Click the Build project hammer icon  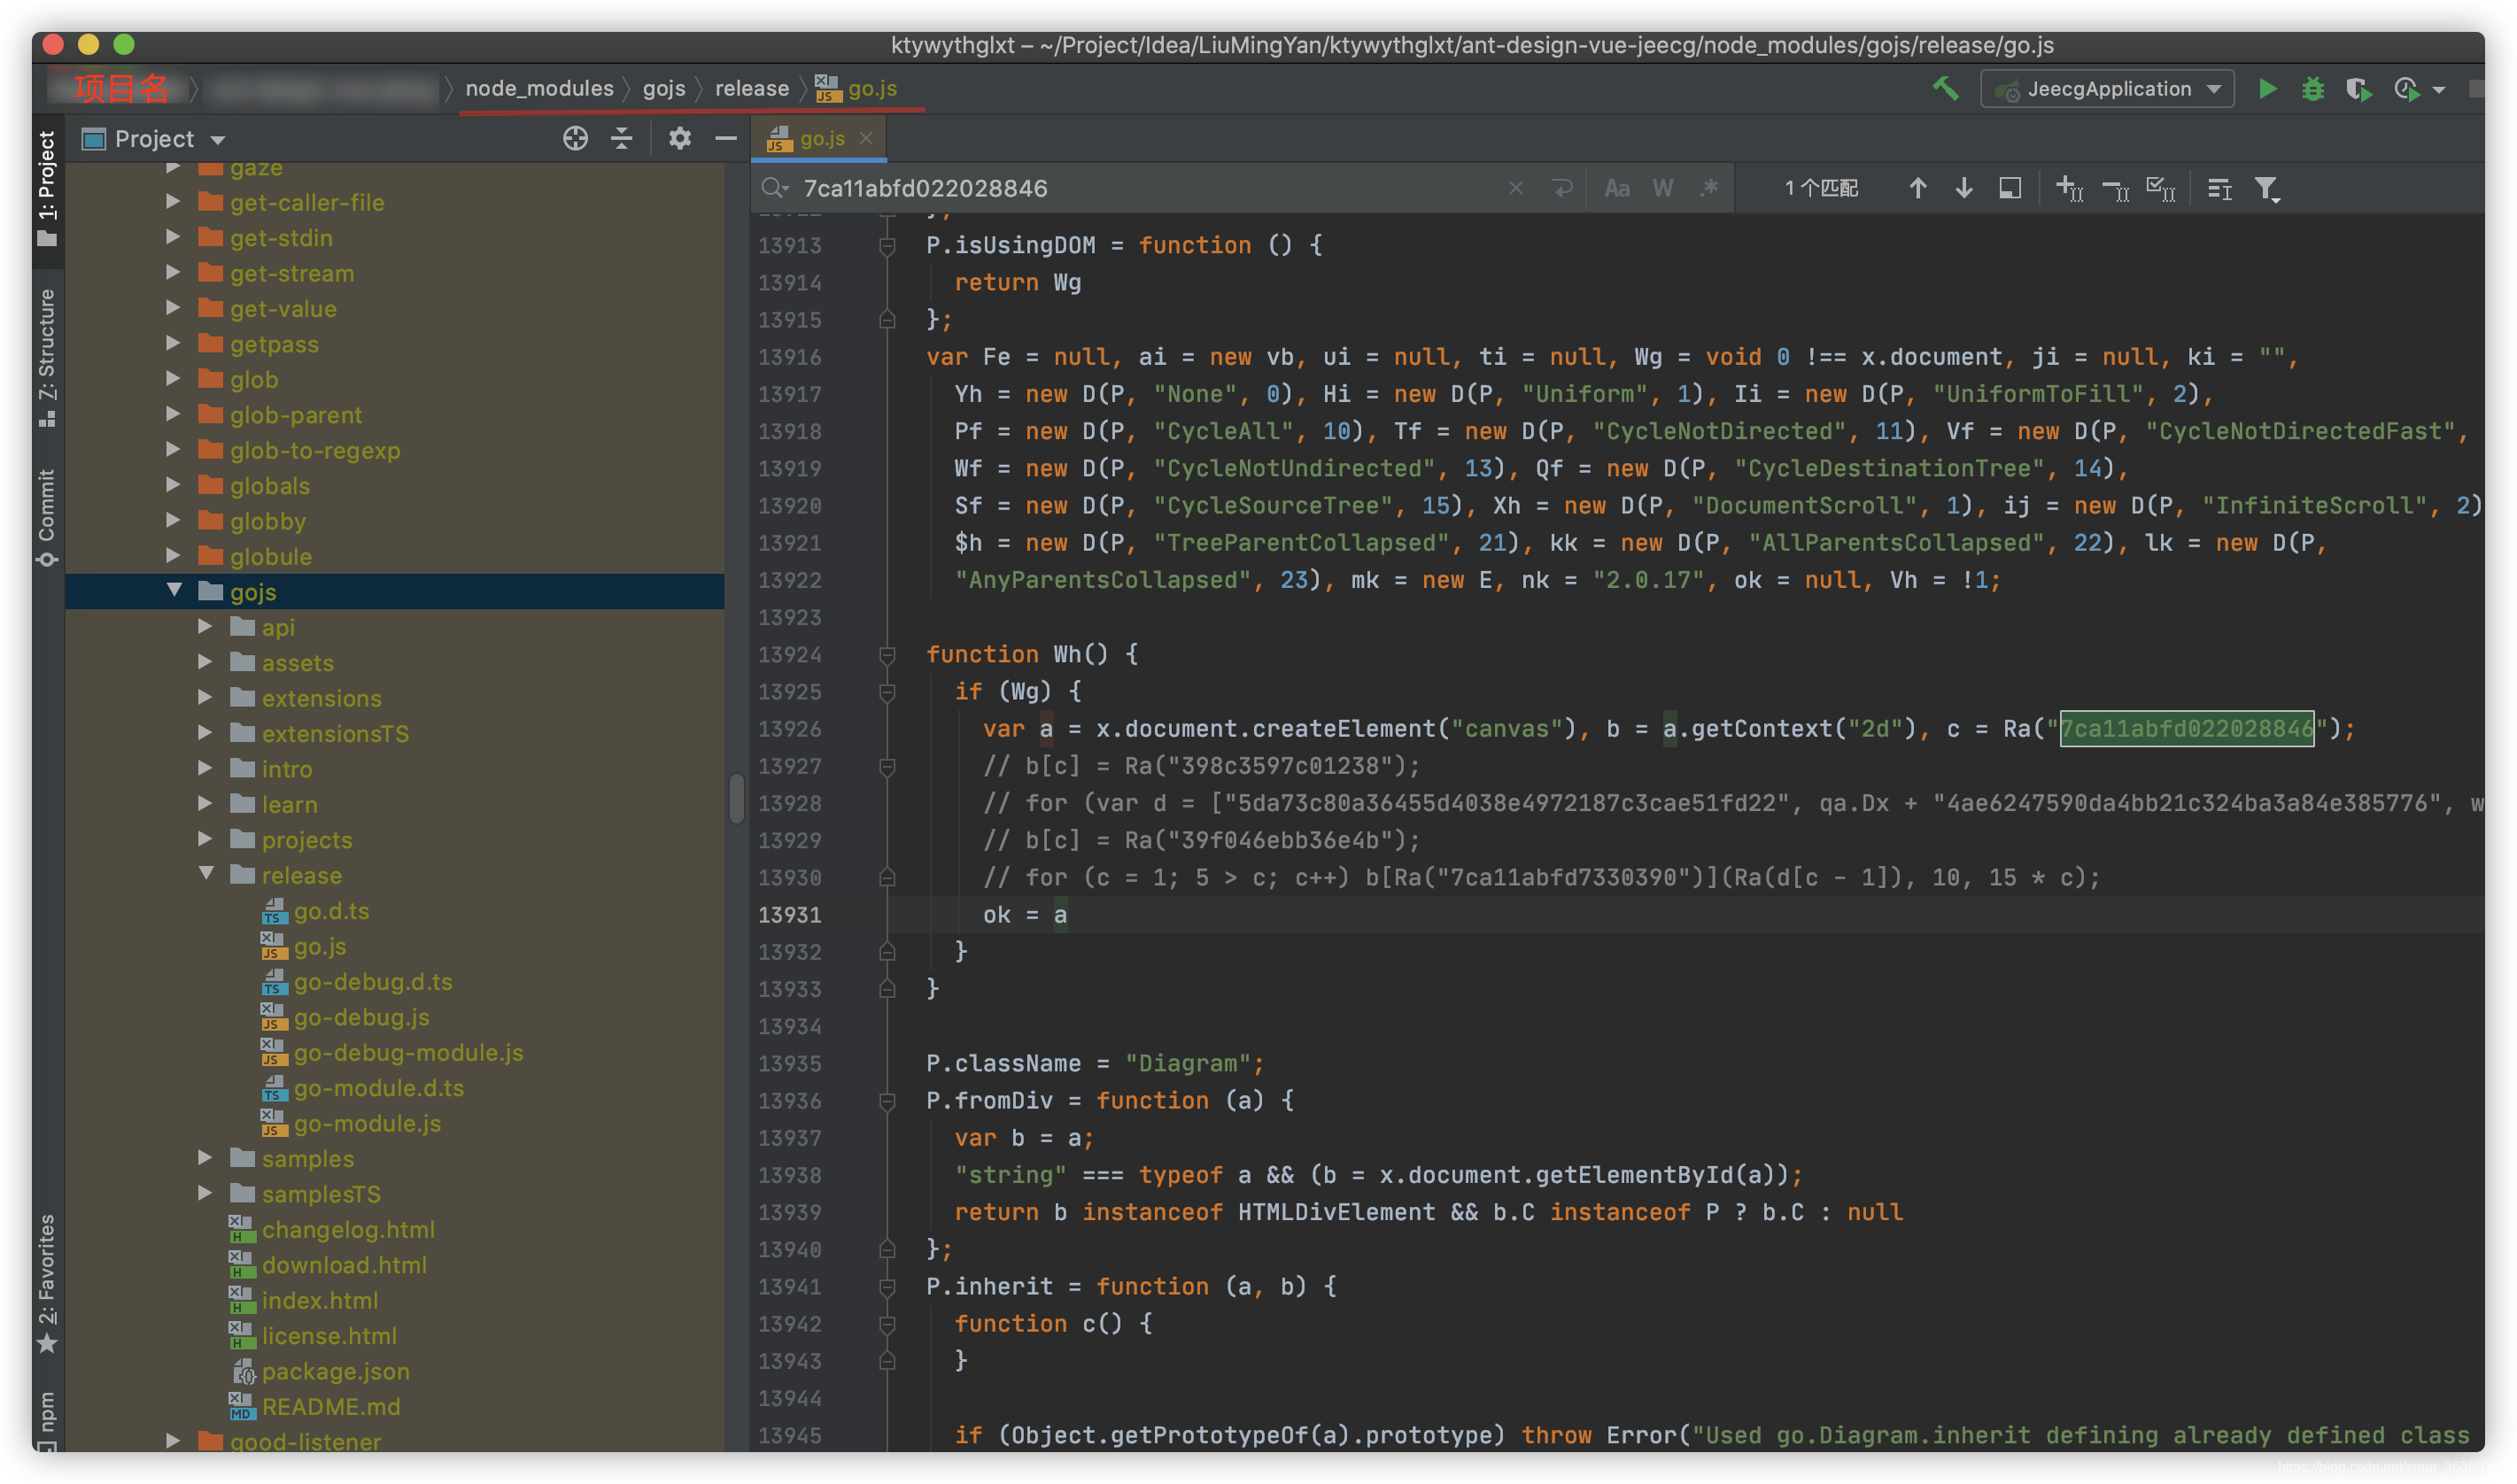tap(1945, 89)
